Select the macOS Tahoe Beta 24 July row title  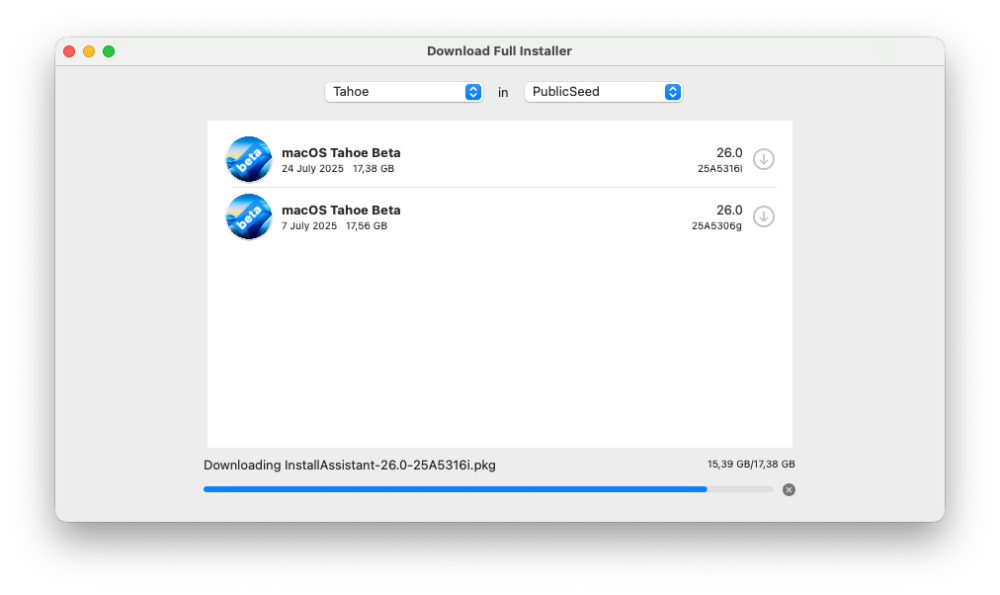[x=341, y=152]
